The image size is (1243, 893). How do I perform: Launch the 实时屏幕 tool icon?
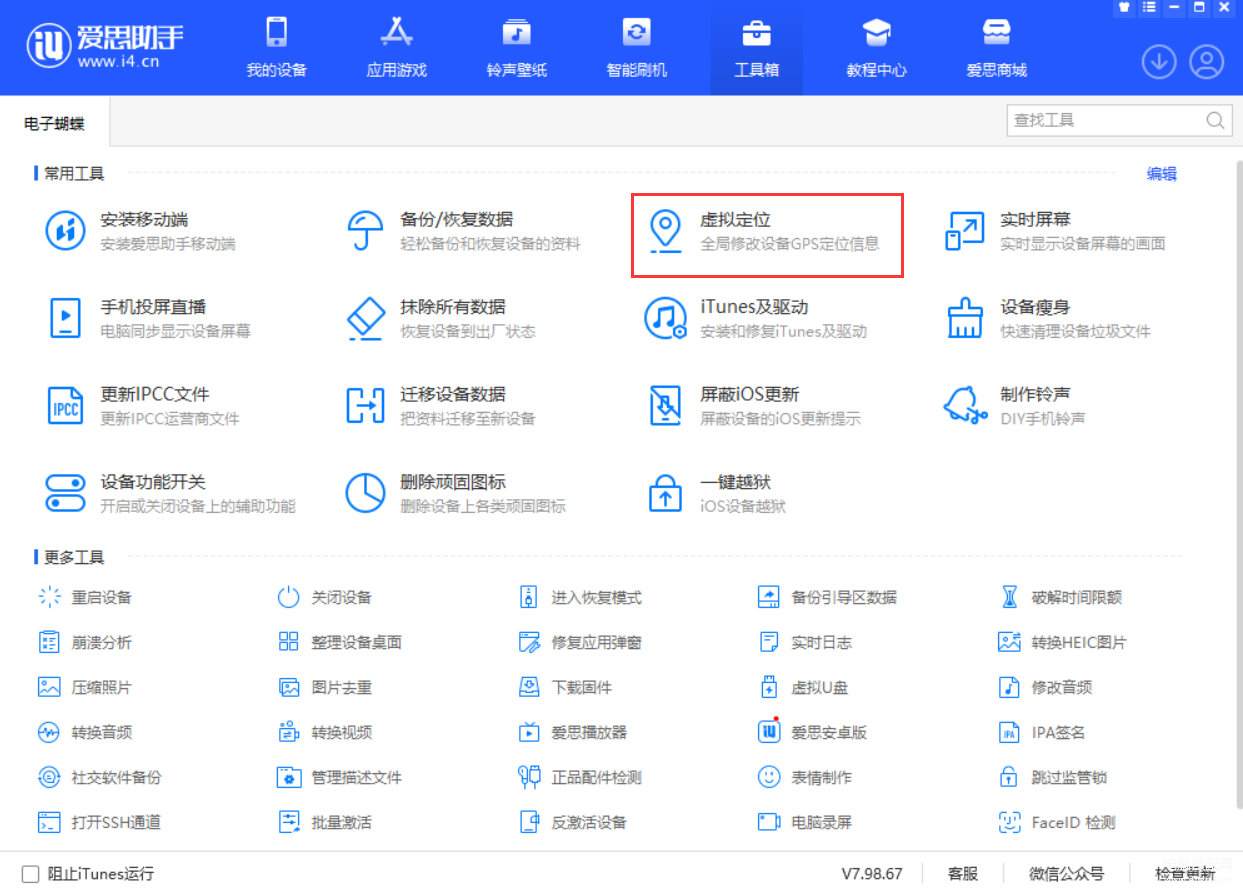(965, 231)
